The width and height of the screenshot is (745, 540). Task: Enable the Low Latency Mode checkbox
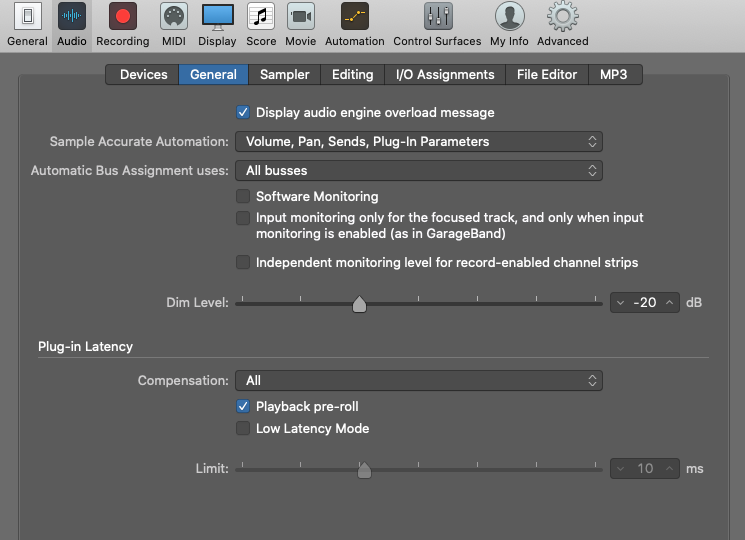pos(243,429)
